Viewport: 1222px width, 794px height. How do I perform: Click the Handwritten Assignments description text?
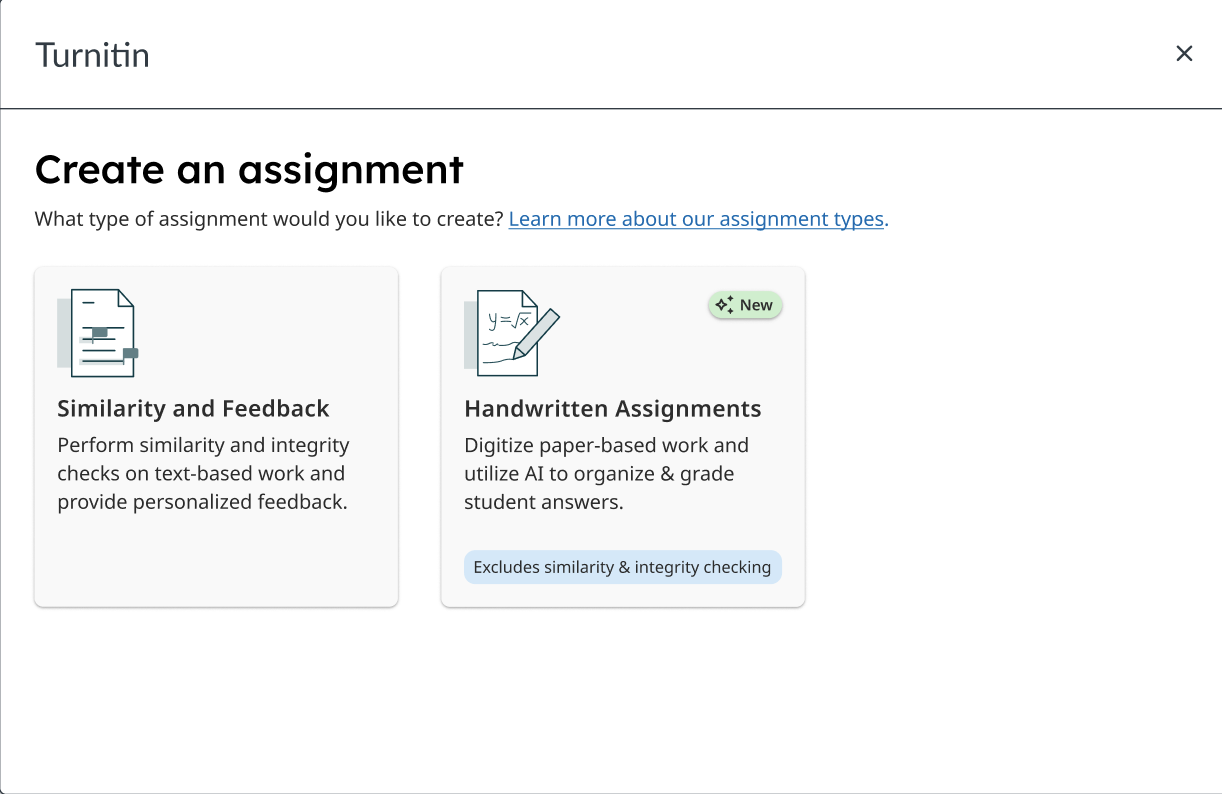(606, 474)
